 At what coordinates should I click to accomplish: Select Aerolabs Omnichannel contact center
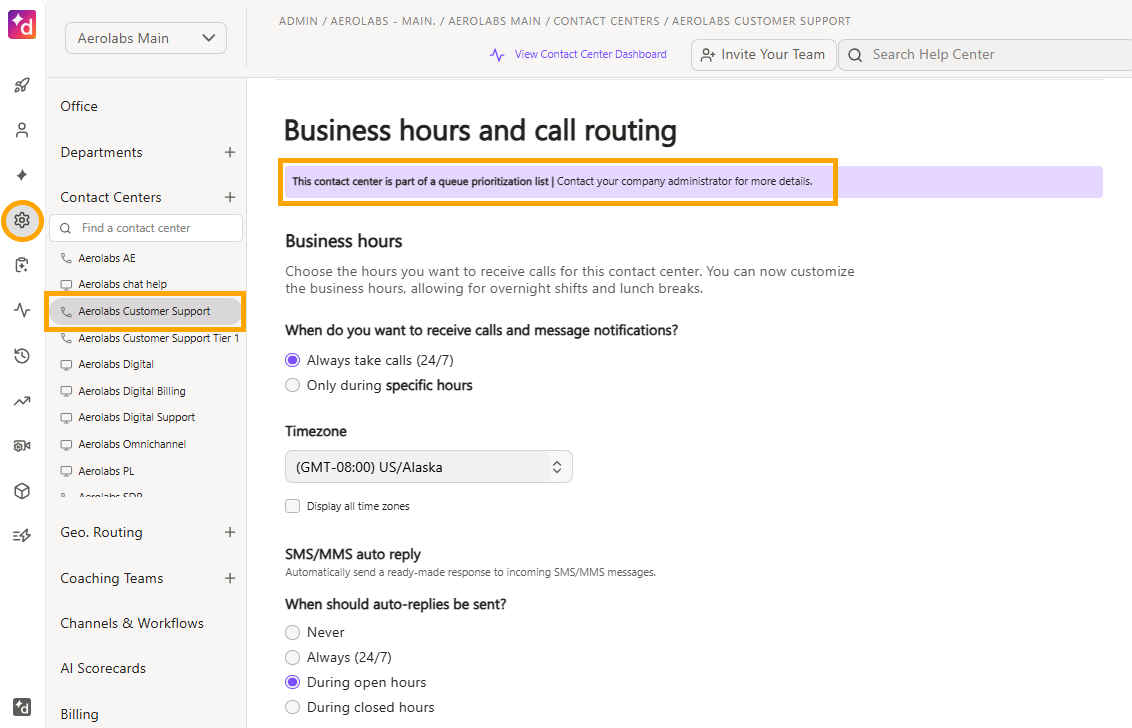point(131,444)
